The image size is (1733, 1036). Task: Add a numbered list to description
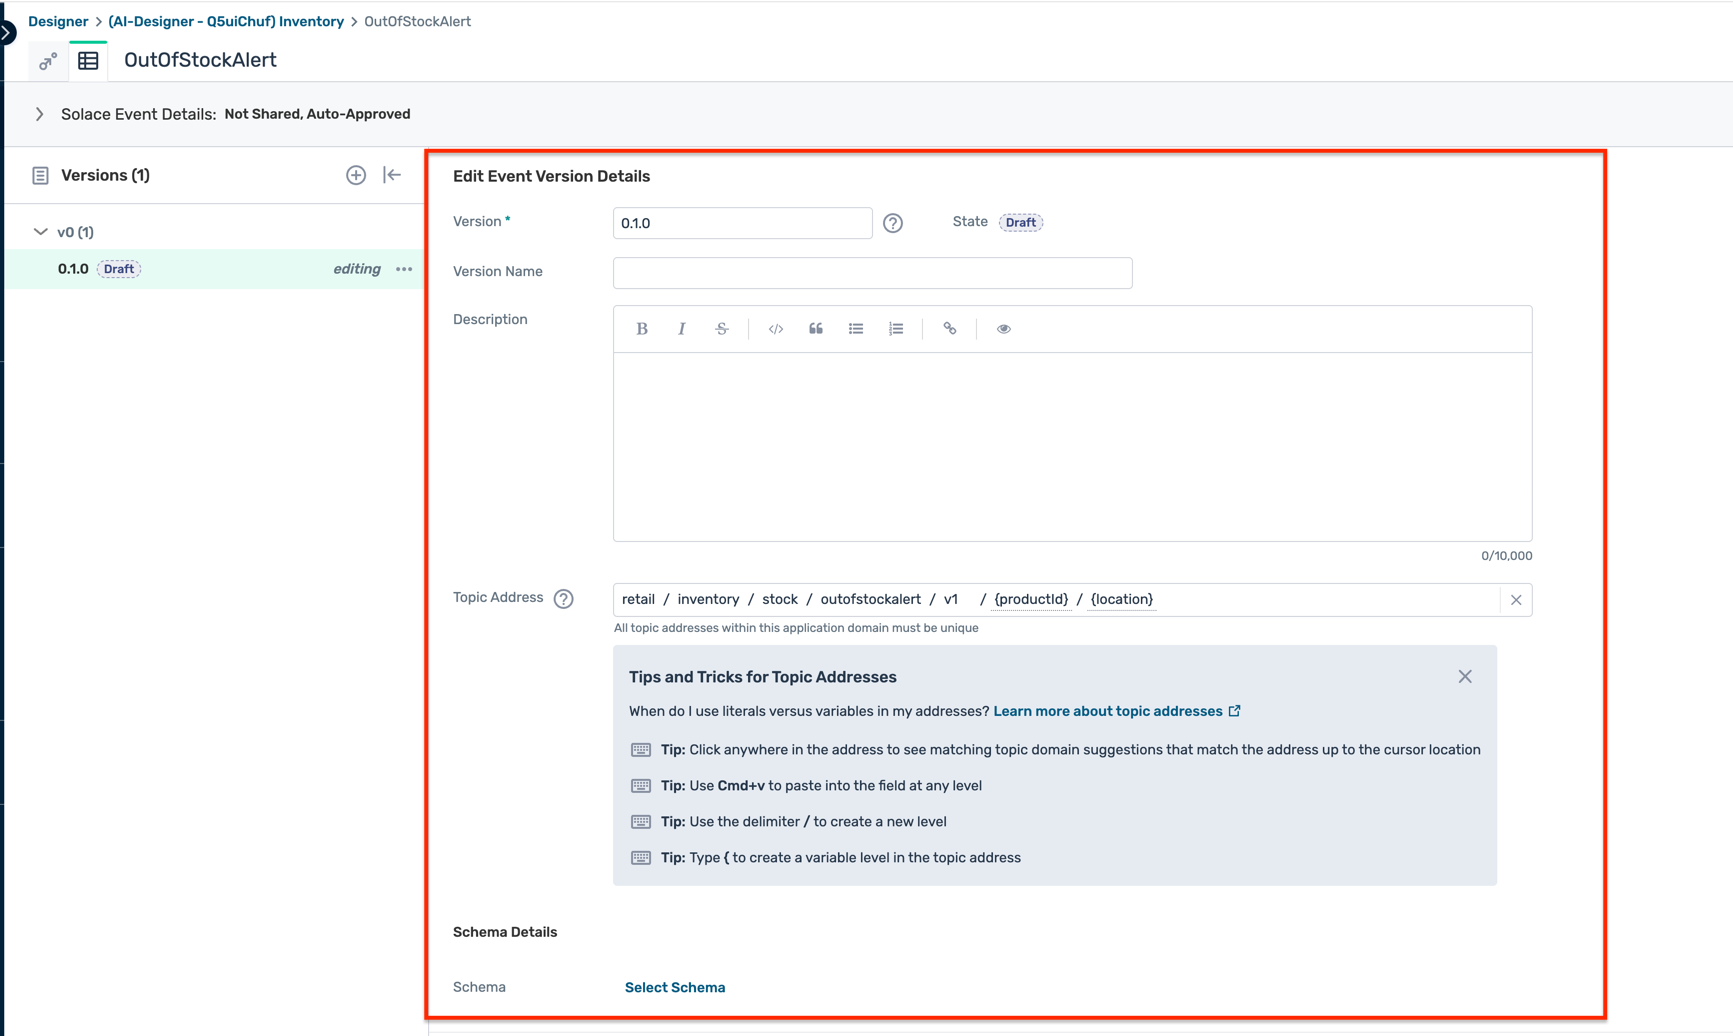[896, 329]
